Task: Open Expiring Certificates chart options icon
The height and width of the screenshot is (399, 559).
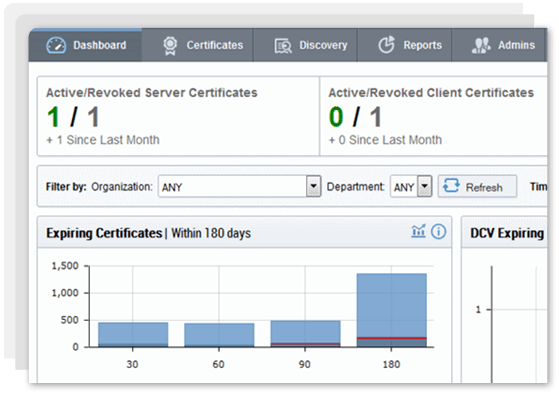Action: coord(419,231)
